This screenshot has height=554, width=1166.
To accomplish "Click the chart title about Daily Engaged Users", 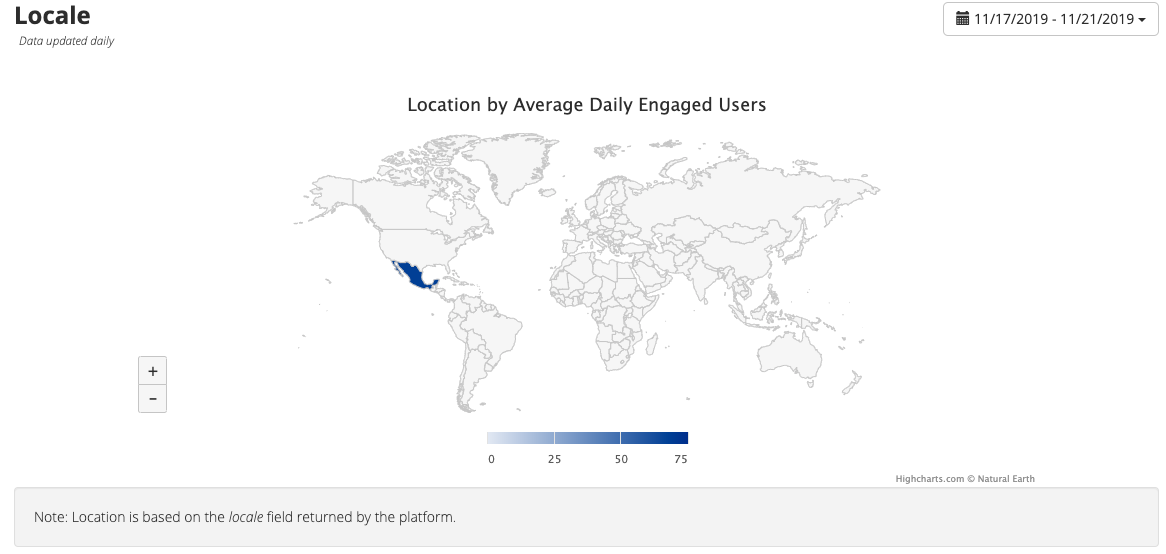I will (586, 105).
